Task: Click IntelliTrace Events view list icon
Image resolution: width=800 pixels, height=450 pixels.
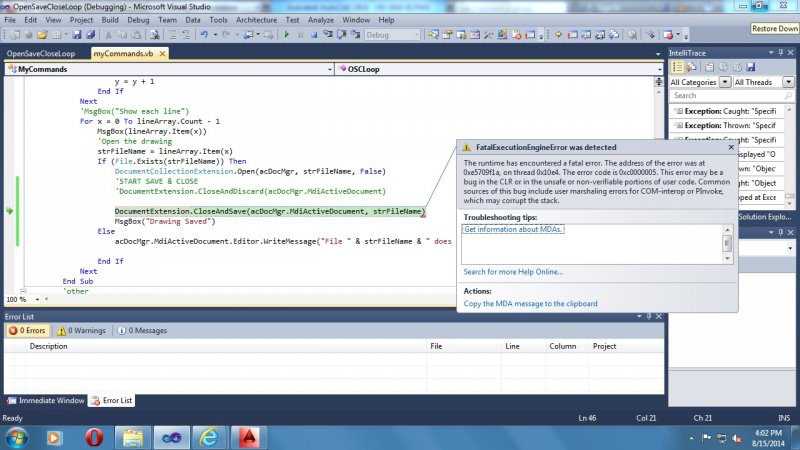Action: pyautogui.click(x=677, y=67)
